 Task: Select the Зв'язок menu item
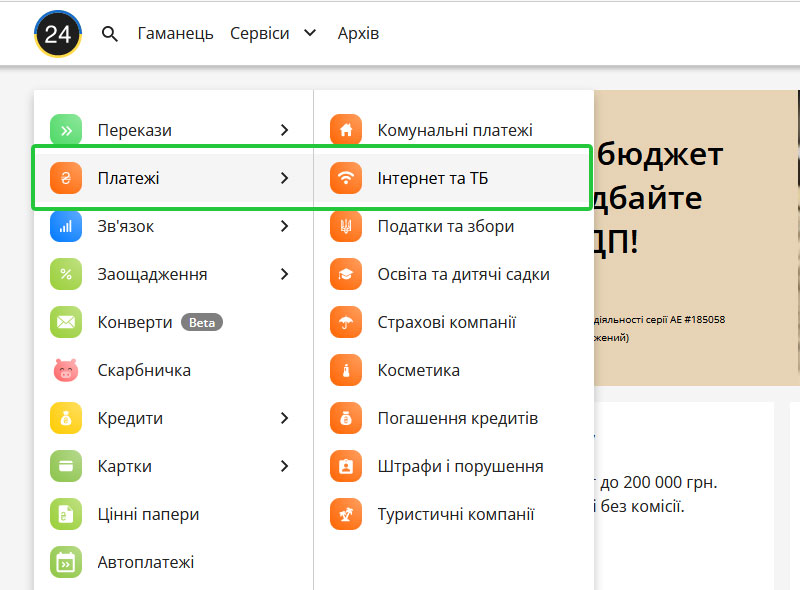click(x=126, y=226)
